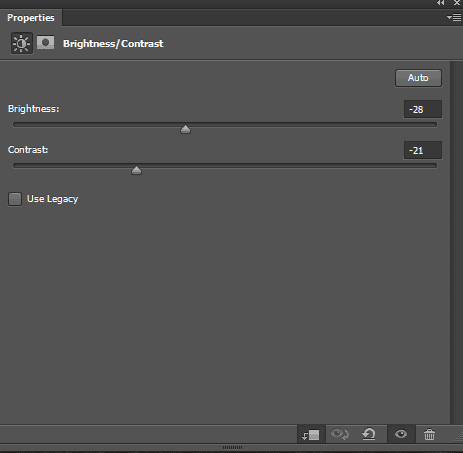Delete this adjustment layer with trash icon

pos(429,434)
